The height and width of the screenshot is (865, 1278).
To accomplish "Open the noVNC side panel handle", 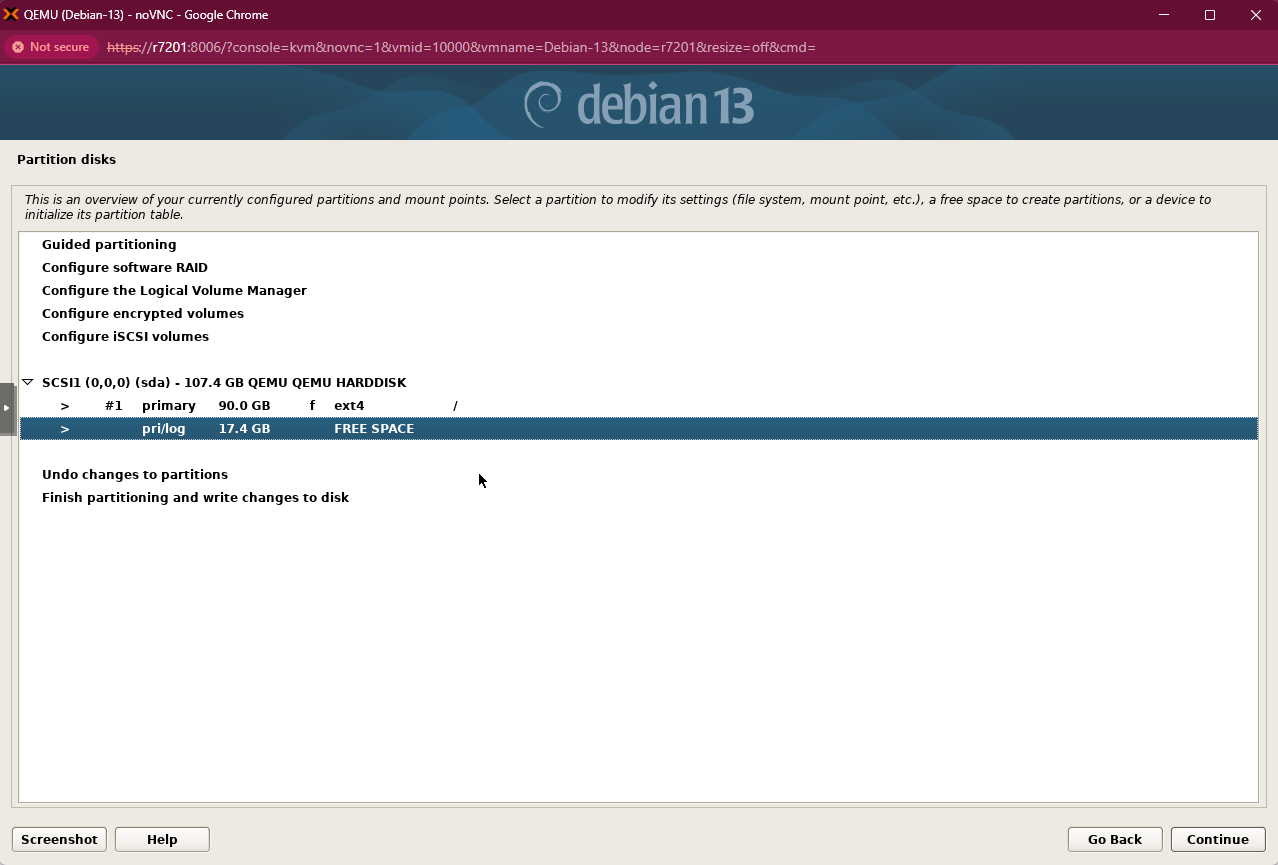I will coord(7,407).
